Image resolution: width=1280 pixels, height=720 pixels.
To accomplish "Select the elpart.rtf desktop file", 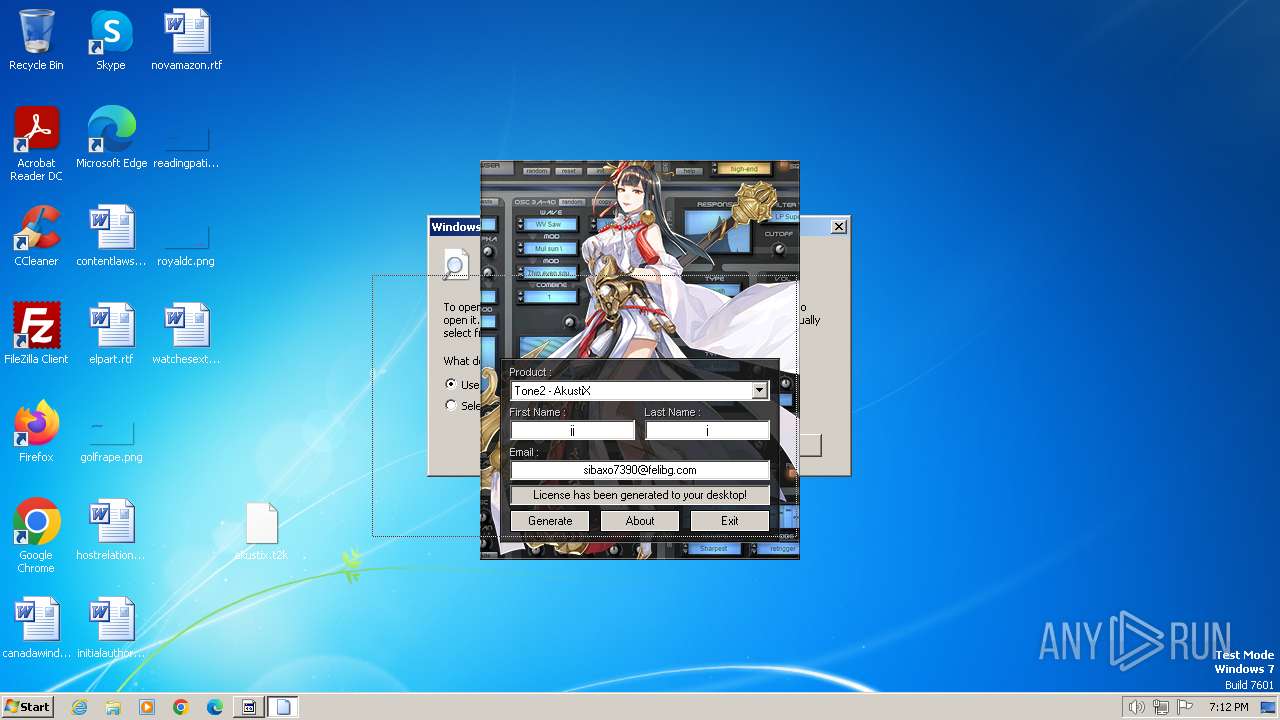I will coord(111,334).
